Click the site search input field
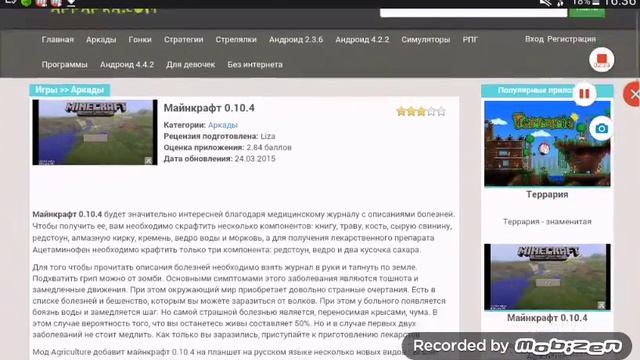Viewport: 640px width, 360px height. (473, 12)
